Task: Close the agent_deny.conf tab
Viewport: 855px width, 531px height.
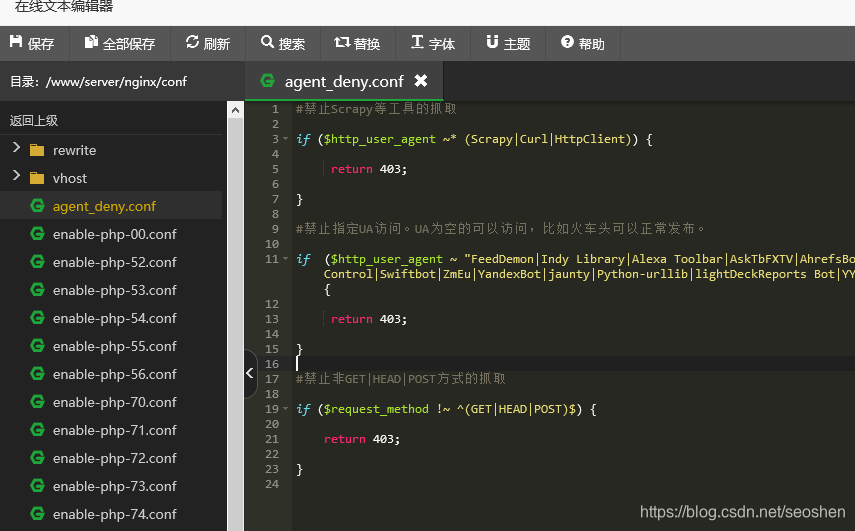Action: [x=420, y=81]
